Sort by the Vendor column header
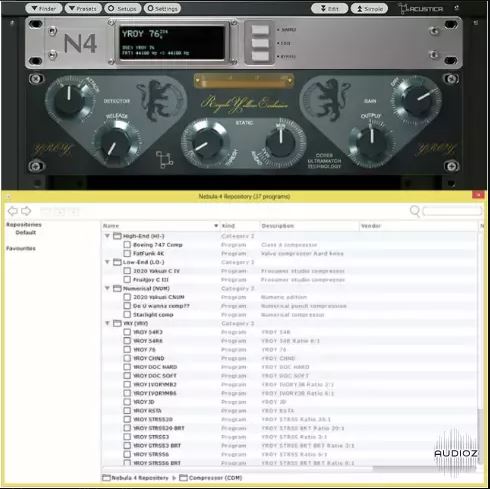490x489 pixels. [419, 226]
